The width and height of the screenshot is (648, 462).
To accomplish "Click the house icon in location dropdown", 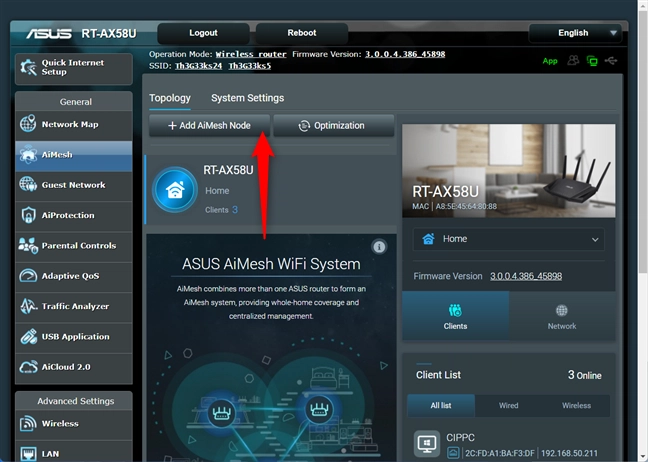I will pos(429,239).
